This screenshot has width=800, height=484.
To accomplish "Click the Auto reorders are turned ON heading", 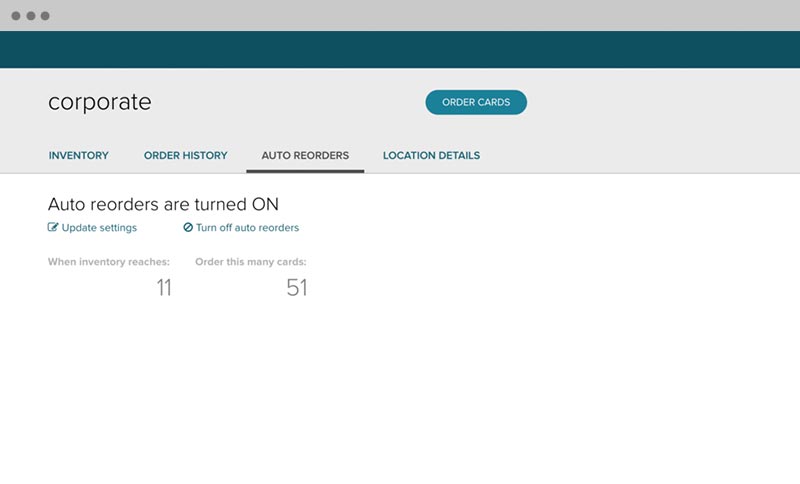I will point(163,204).
